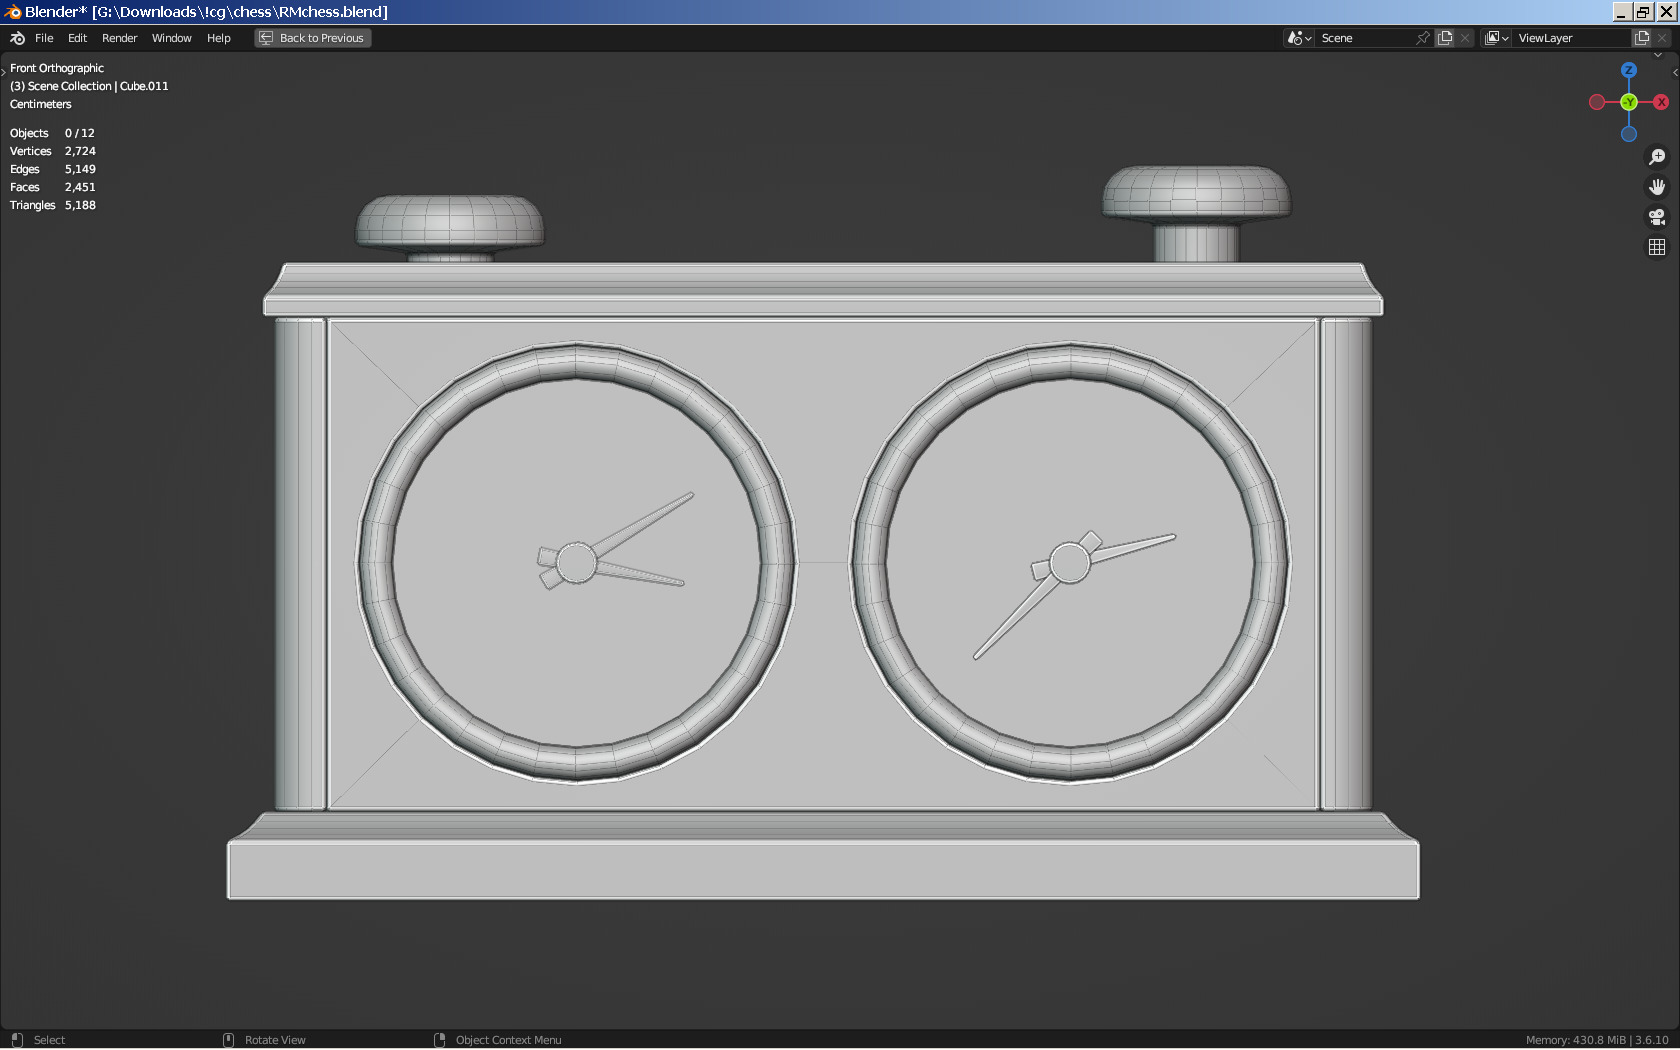Click the negative Z axis circle on gizmo

[1629, 134]
